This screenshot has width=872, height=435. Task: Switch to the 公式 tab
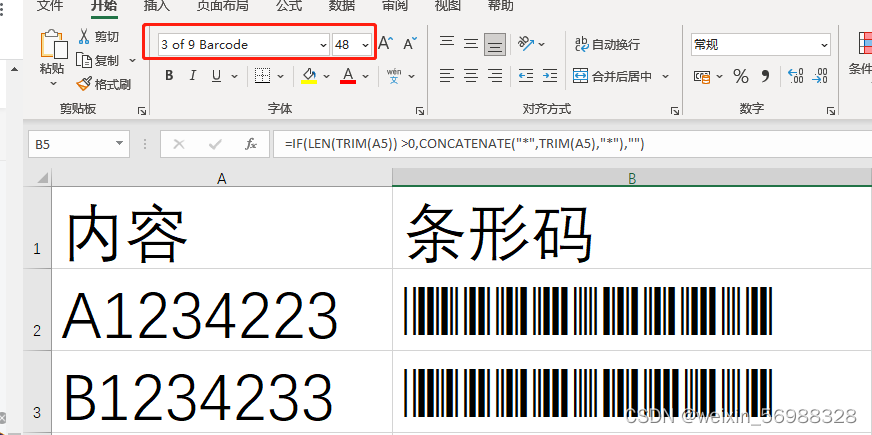(289, 6)
